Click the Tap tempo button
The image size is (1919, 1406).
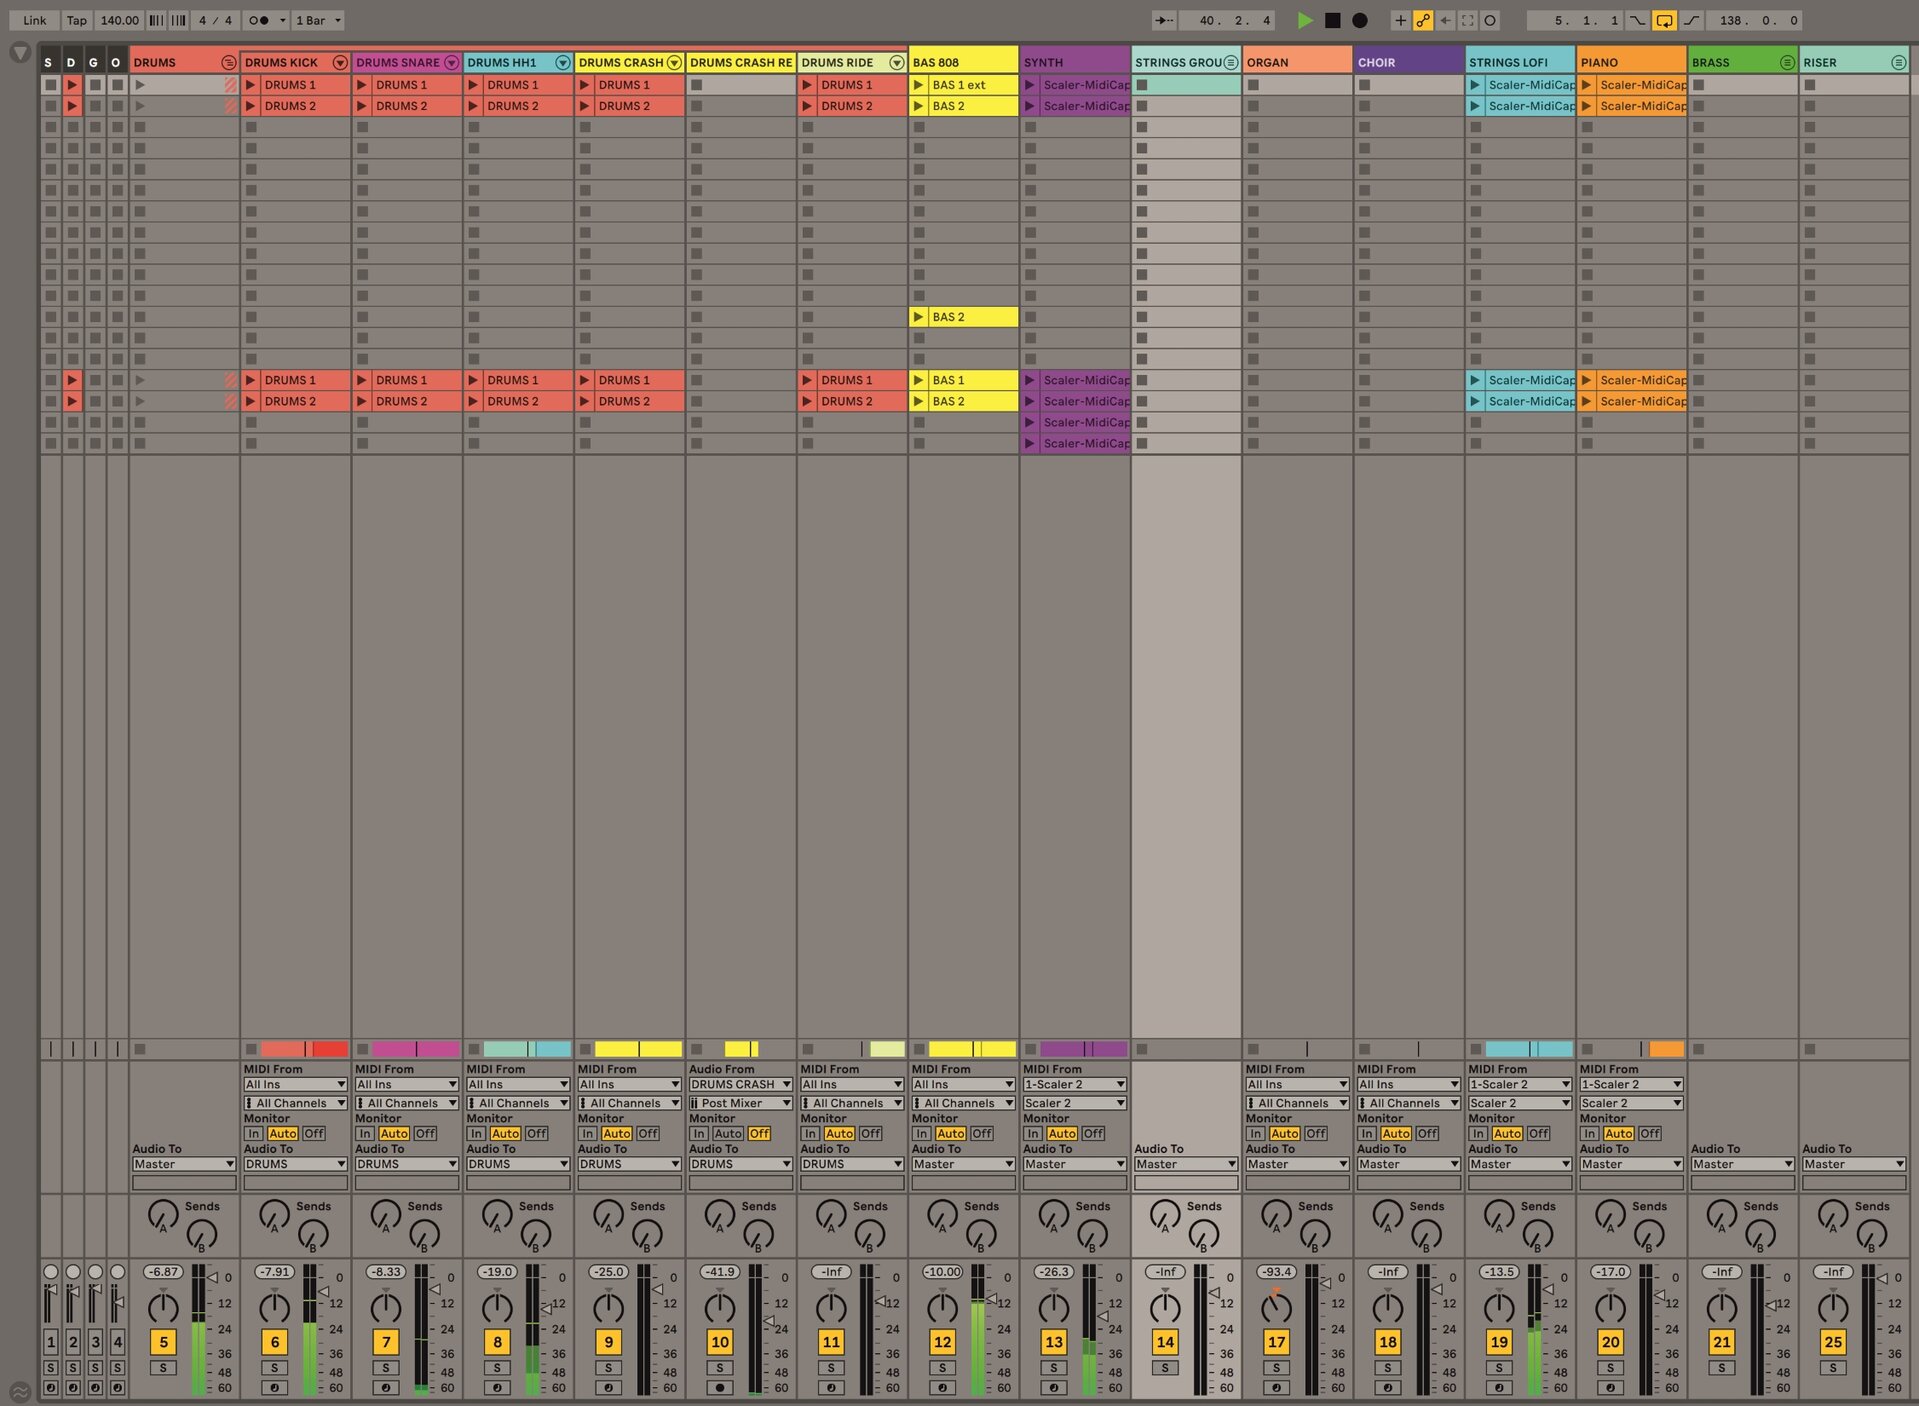coord(76,20)
